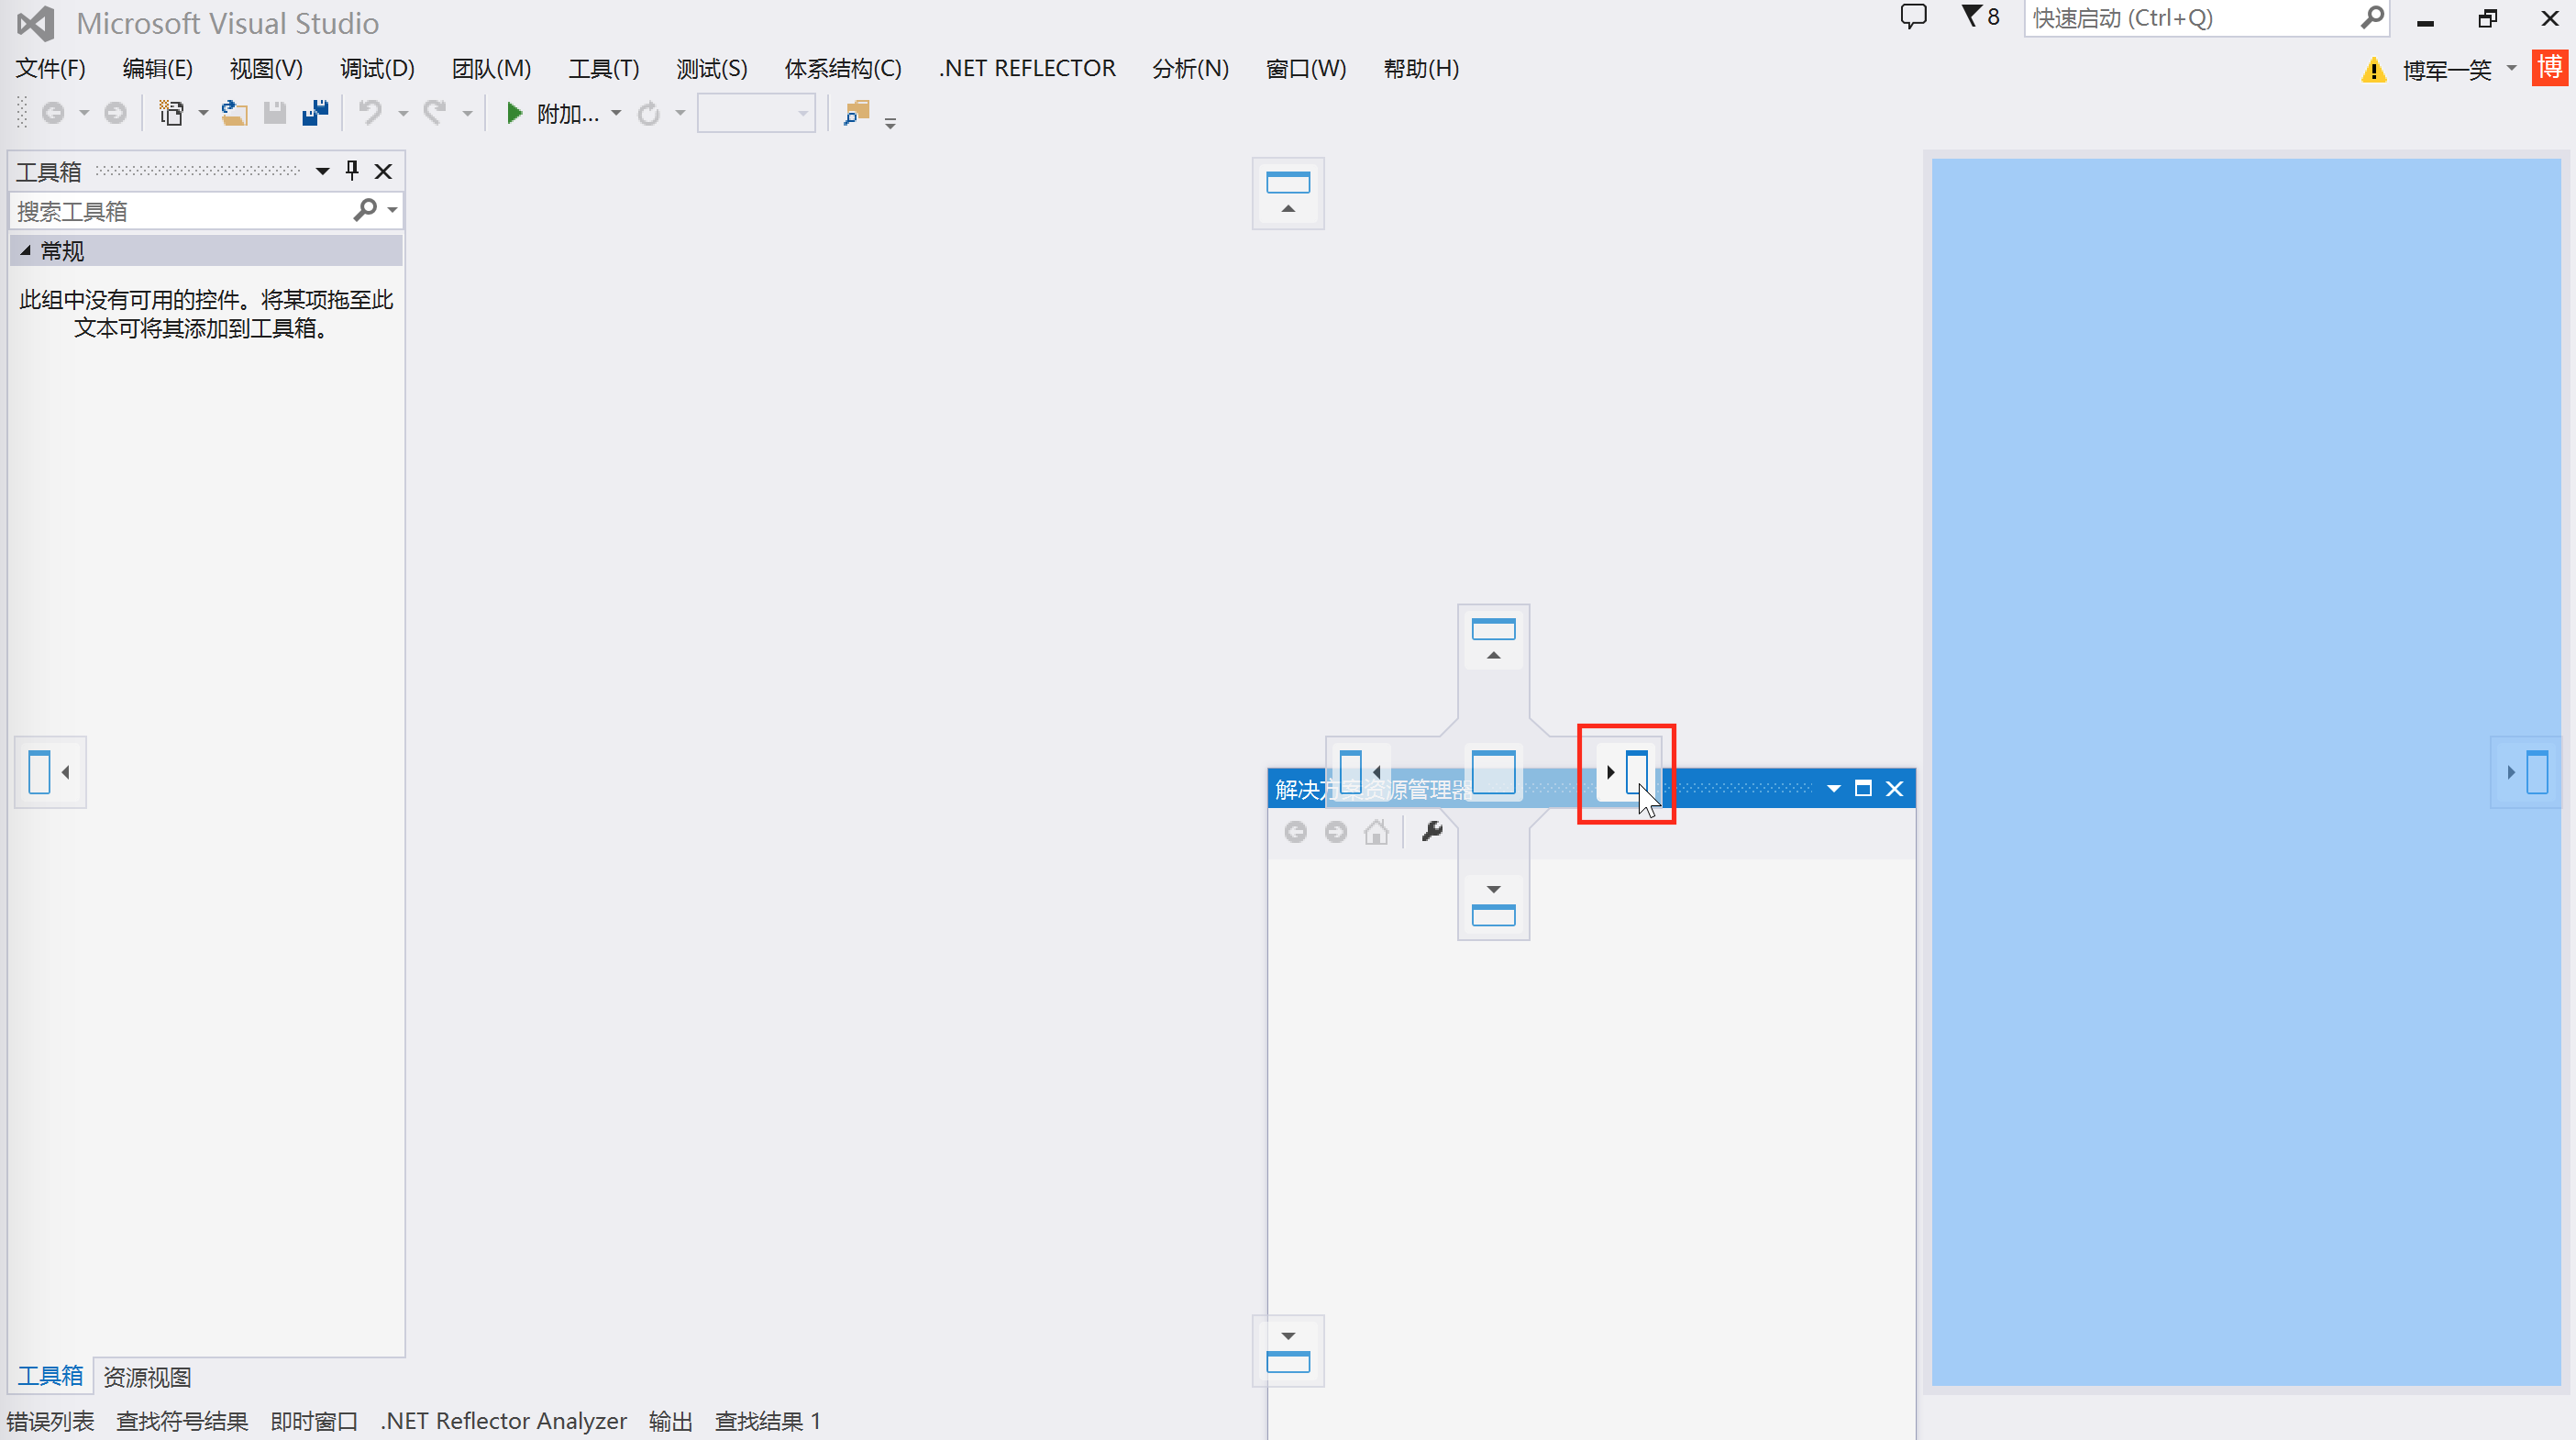Click the redo arrow icon in toolbar
This screenshot has height=1440, width=2576.
pos(438,113)
